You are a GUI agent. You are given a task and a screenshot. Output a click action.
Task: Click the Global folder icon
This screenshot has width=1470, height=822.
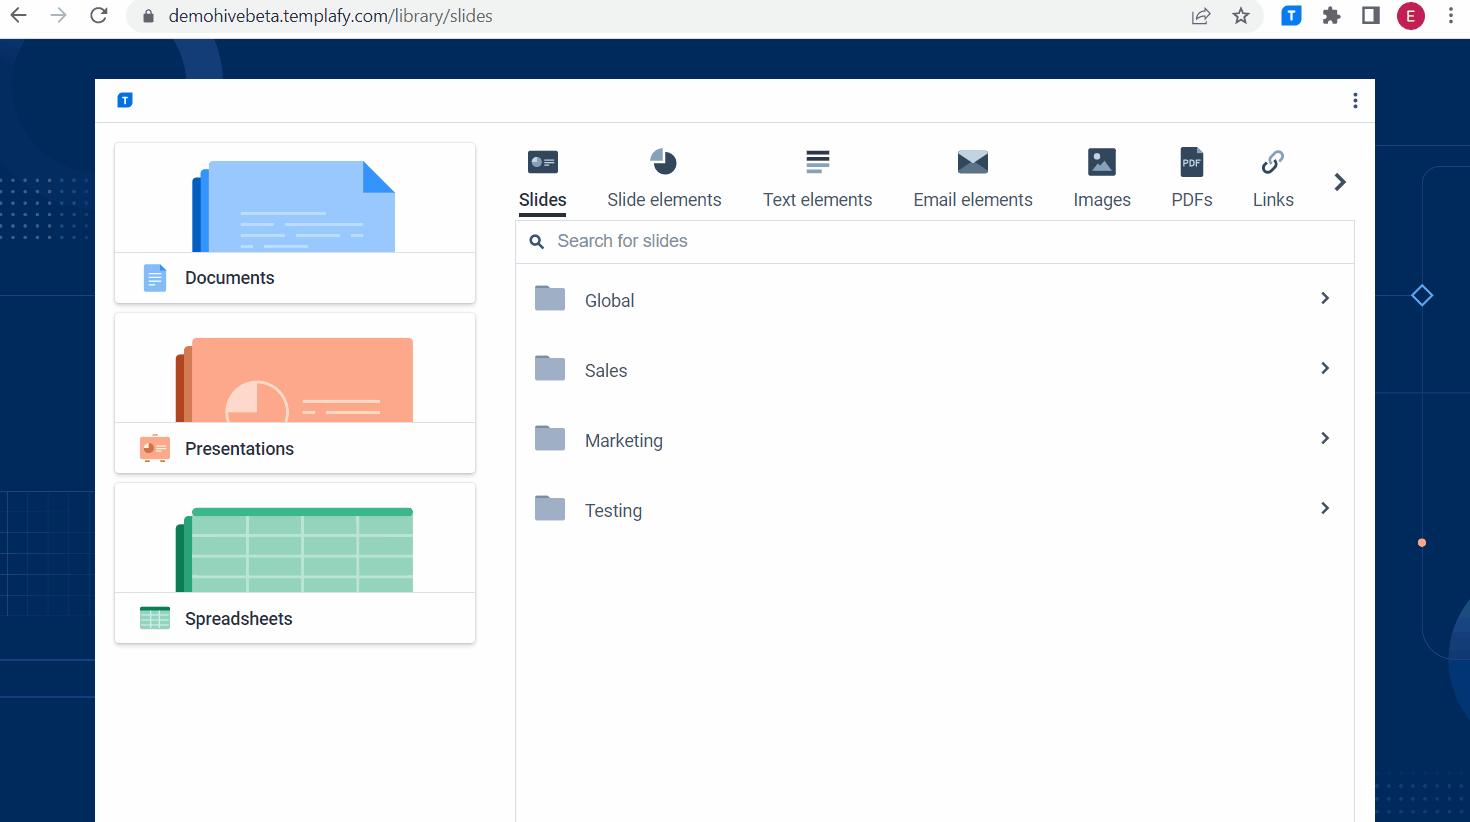(x=550, y=298)
